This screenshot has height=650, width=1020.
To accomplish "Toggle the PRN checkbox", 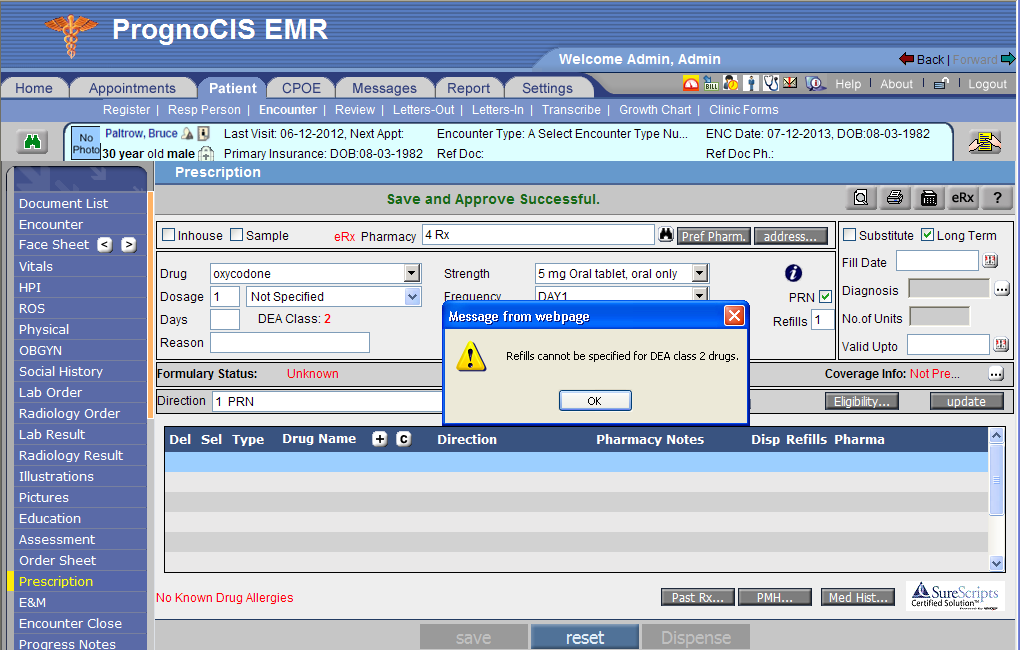I will [825, 297].
